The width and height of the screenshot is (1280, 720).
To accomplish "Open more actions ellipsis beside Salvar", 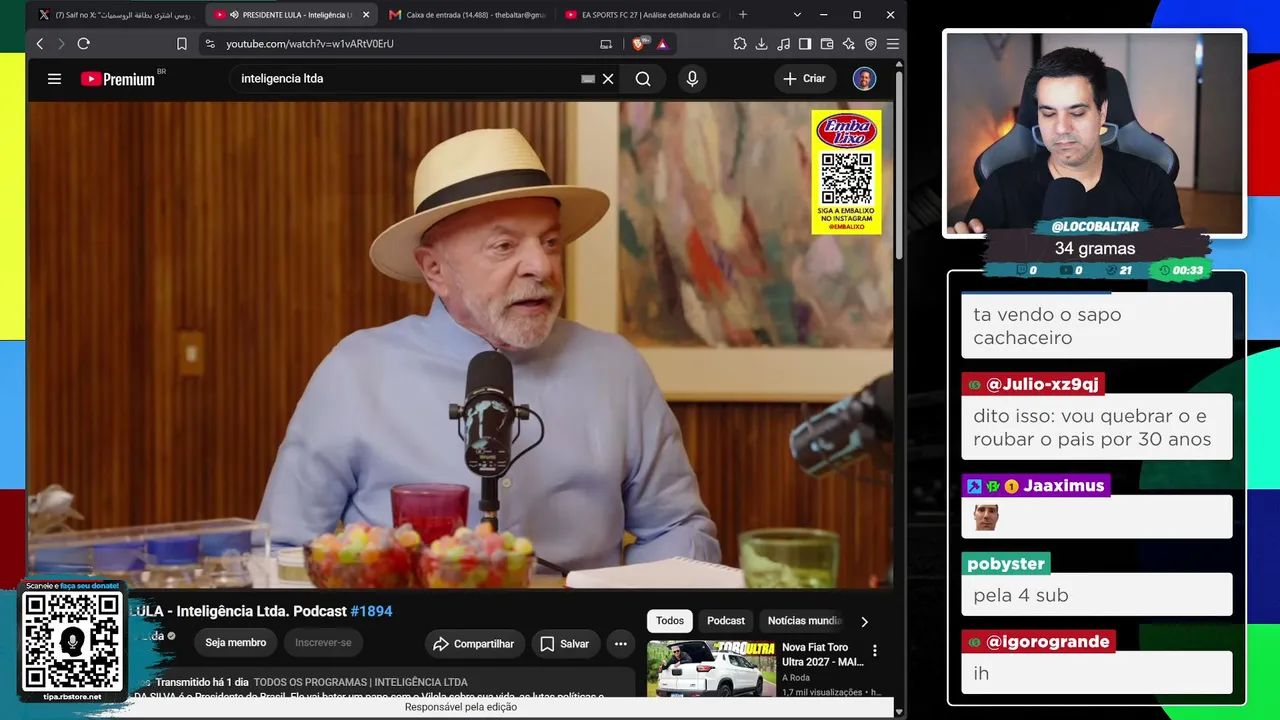I will (x=621, y=644).
